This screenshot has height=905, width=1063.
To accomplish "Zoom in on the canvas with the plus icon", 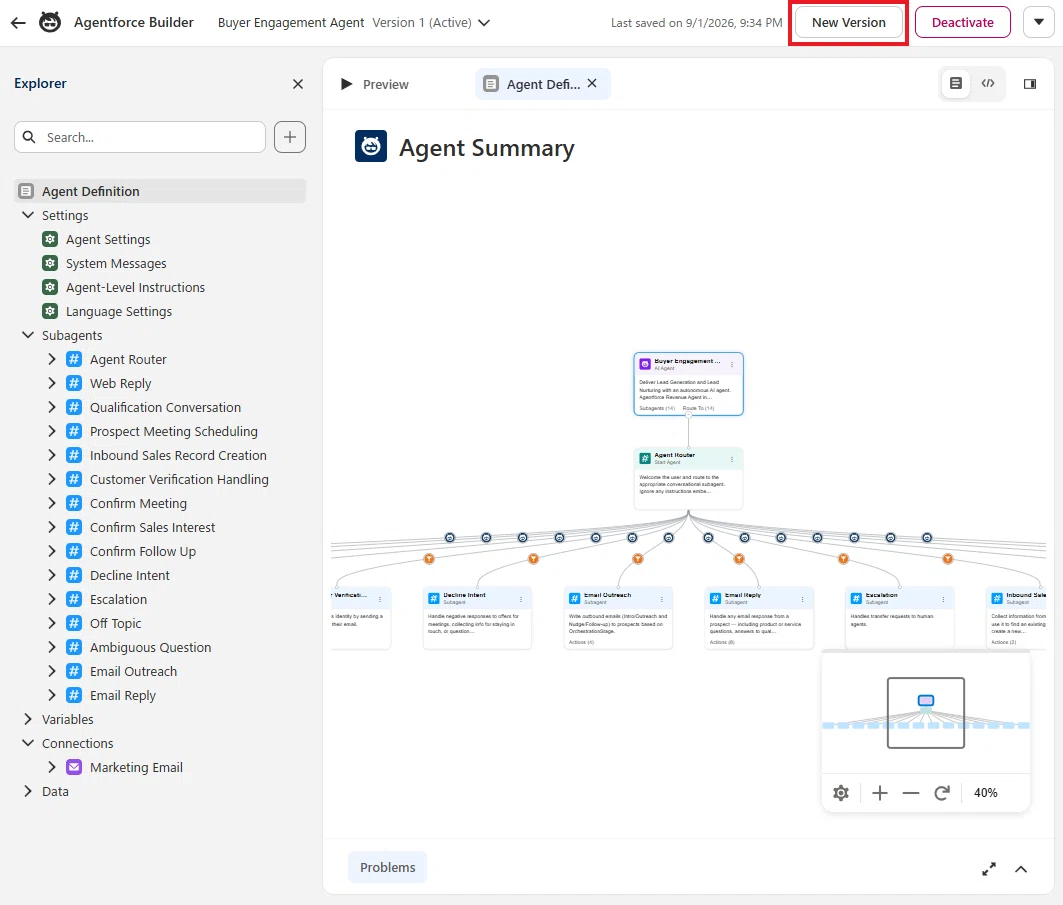I will pyautogui.click(x=879, y=792).
